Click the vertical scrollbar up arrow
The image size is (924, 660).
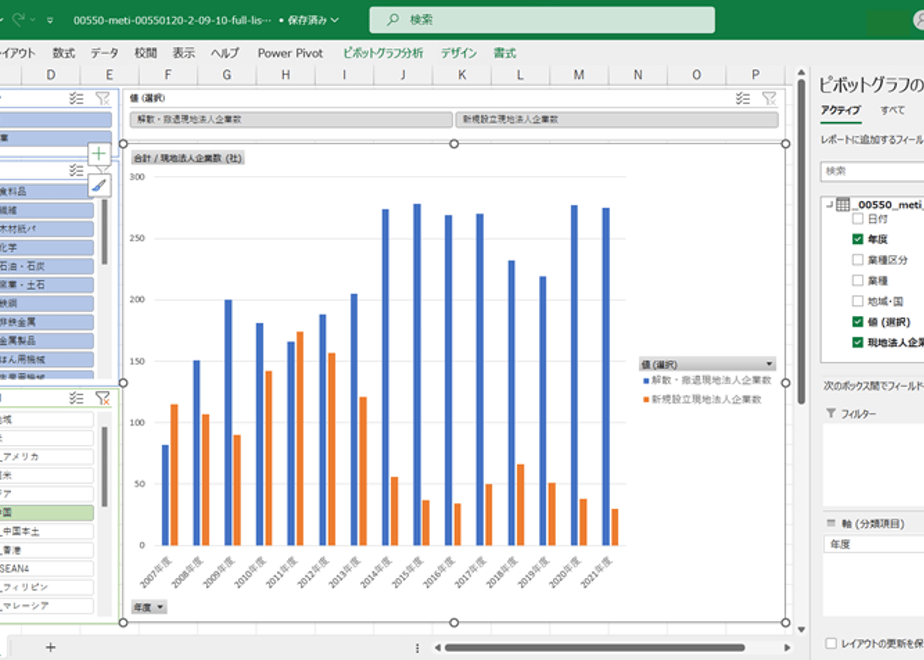801,73
